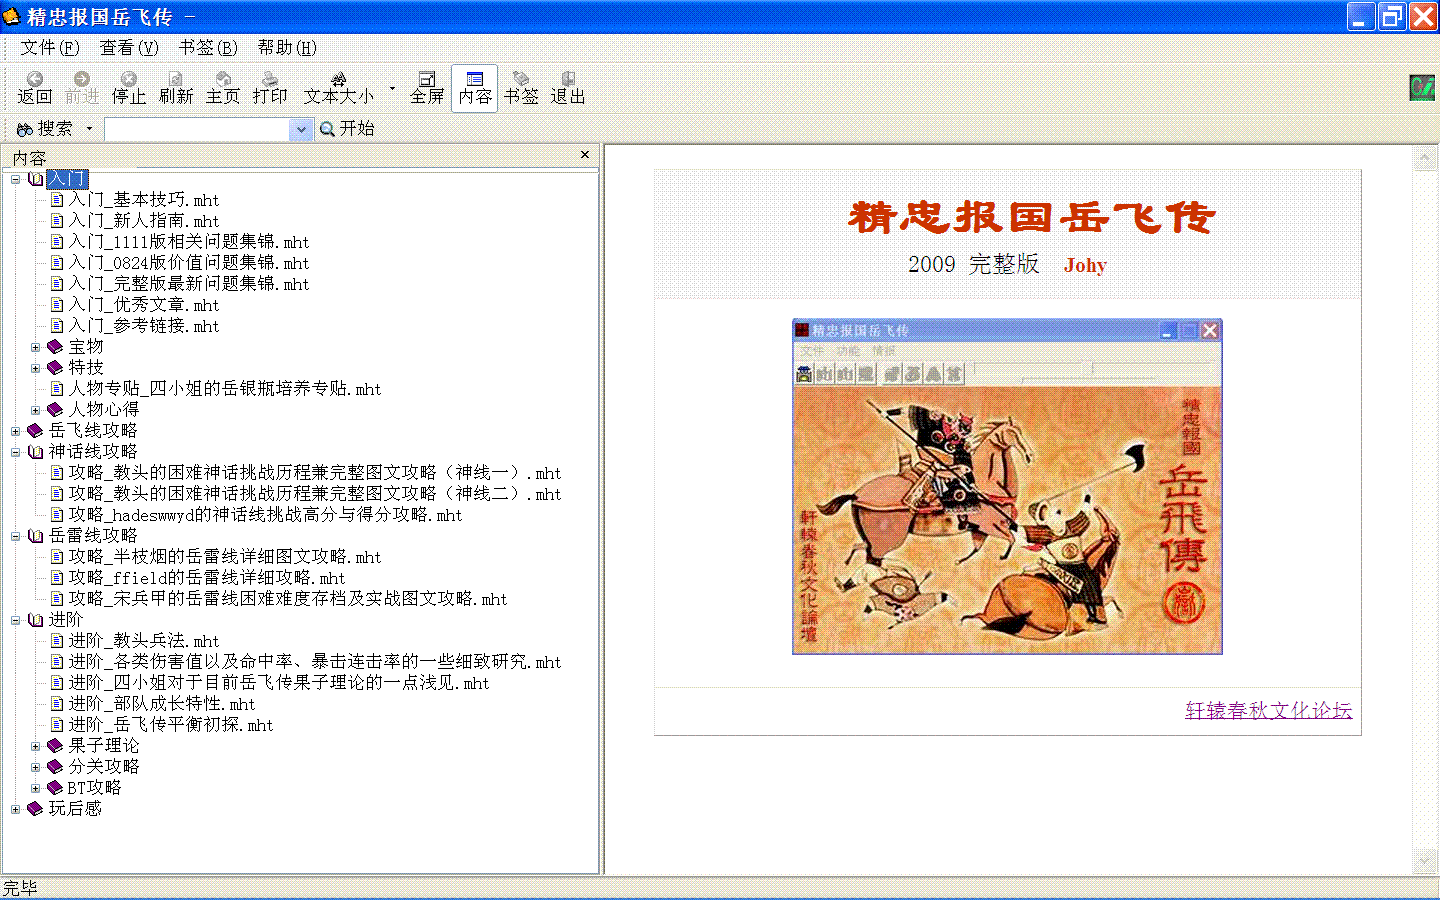
Task: Collapse the 神话线攻略 tree node
Action: [x=16, y=452]
